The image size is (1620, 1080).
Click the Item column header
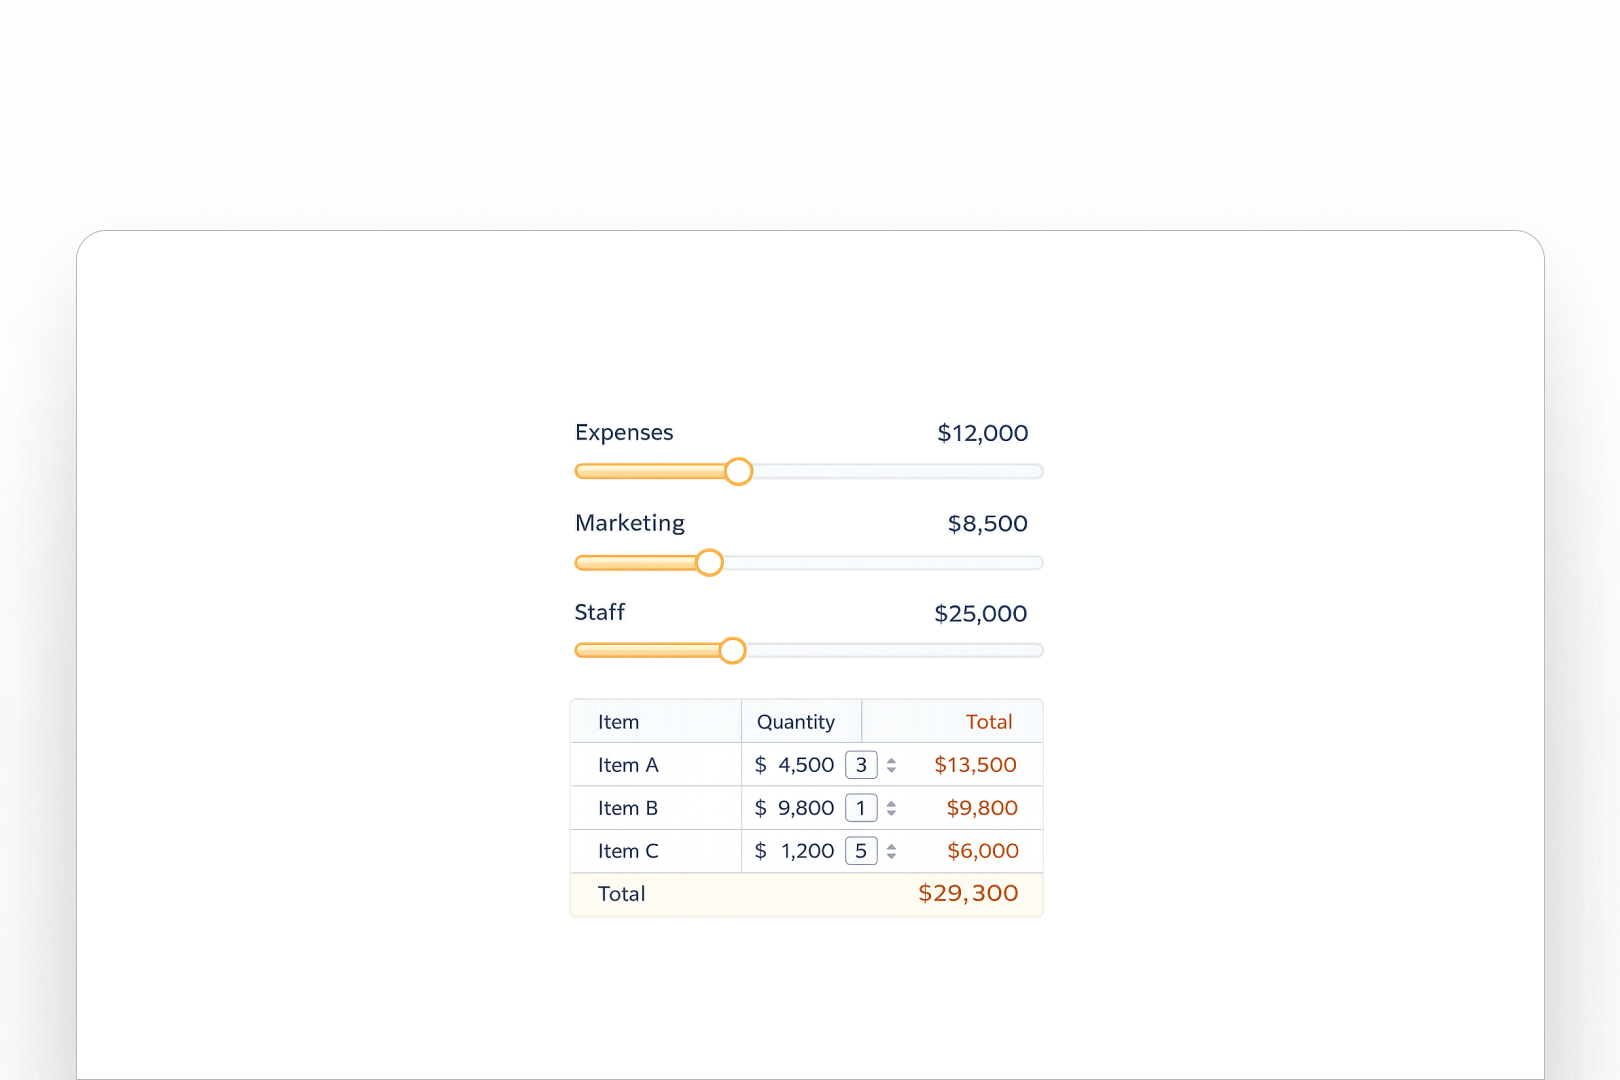coord(617,721)
